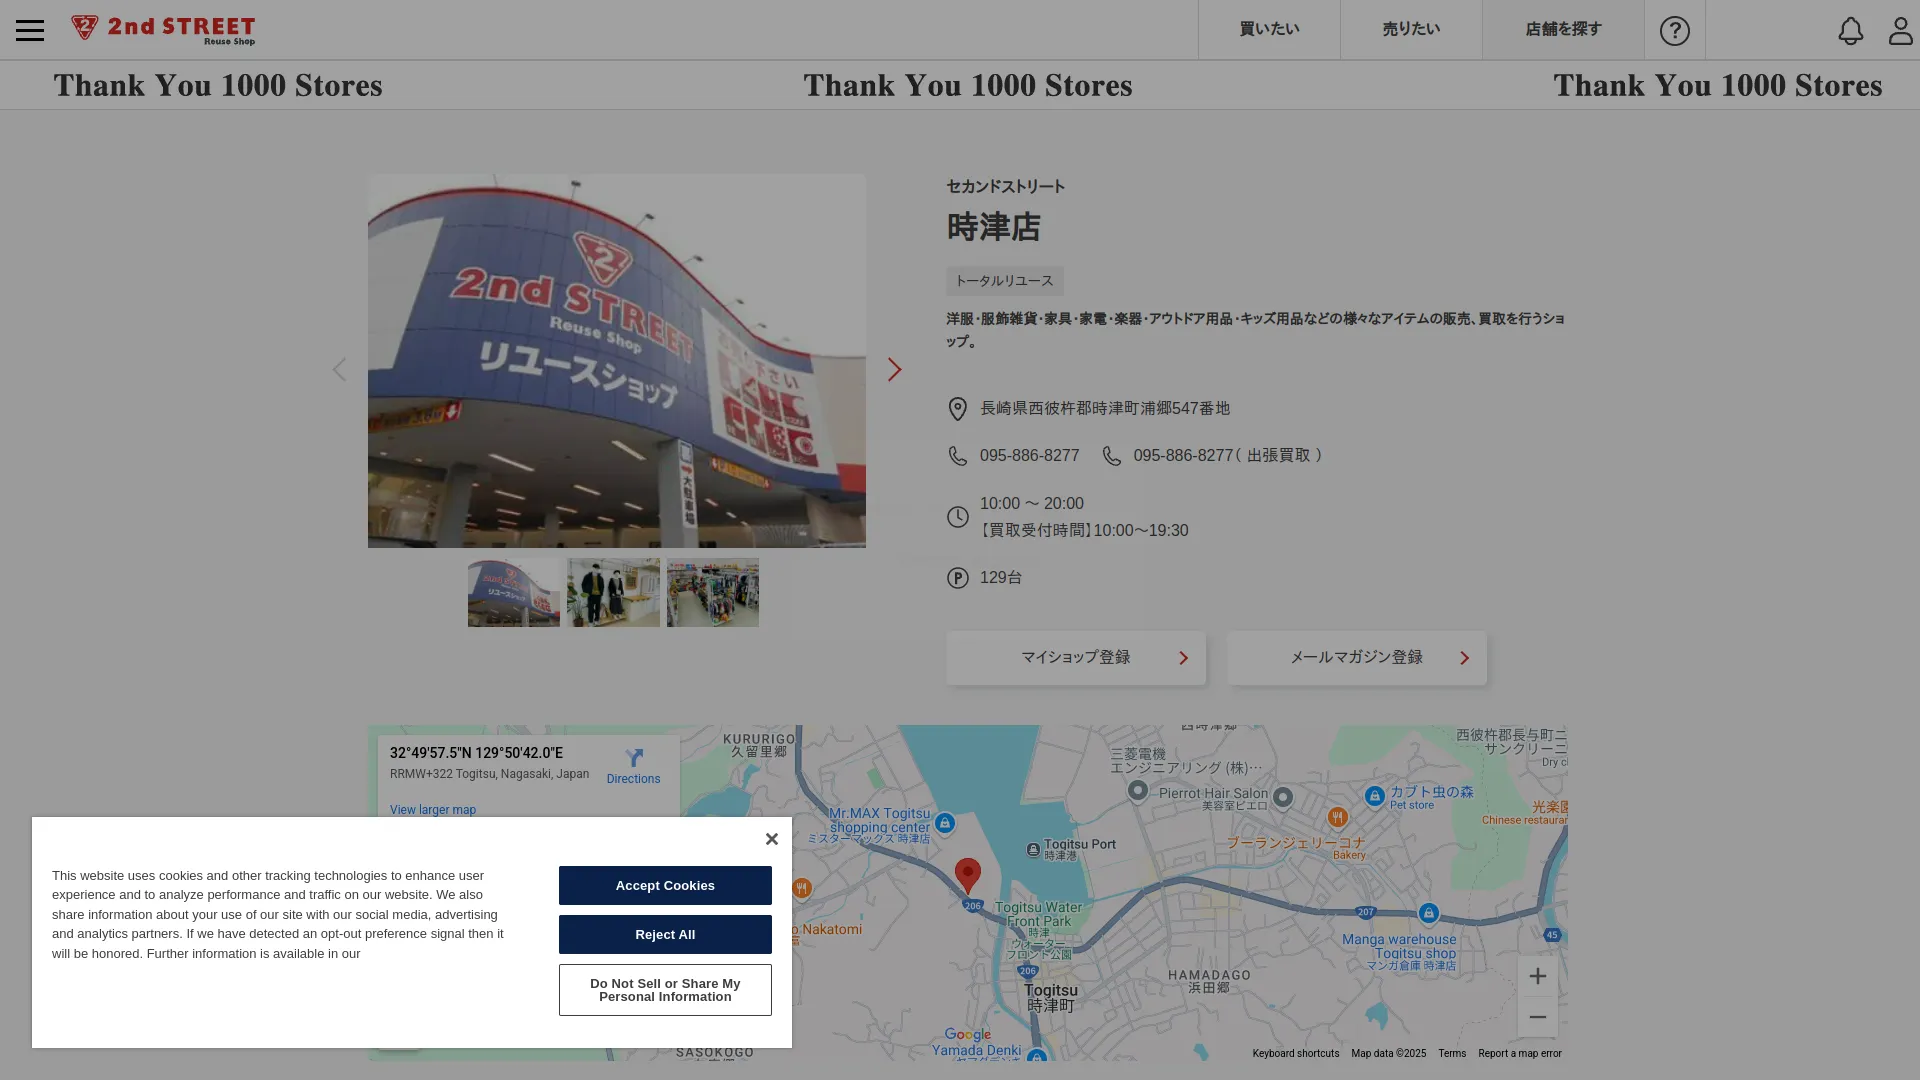The height and width of the screenshot is (1080, 1920).
Task: Click the middle Thank You 1000 Stores banner
Action: (968, 85)
